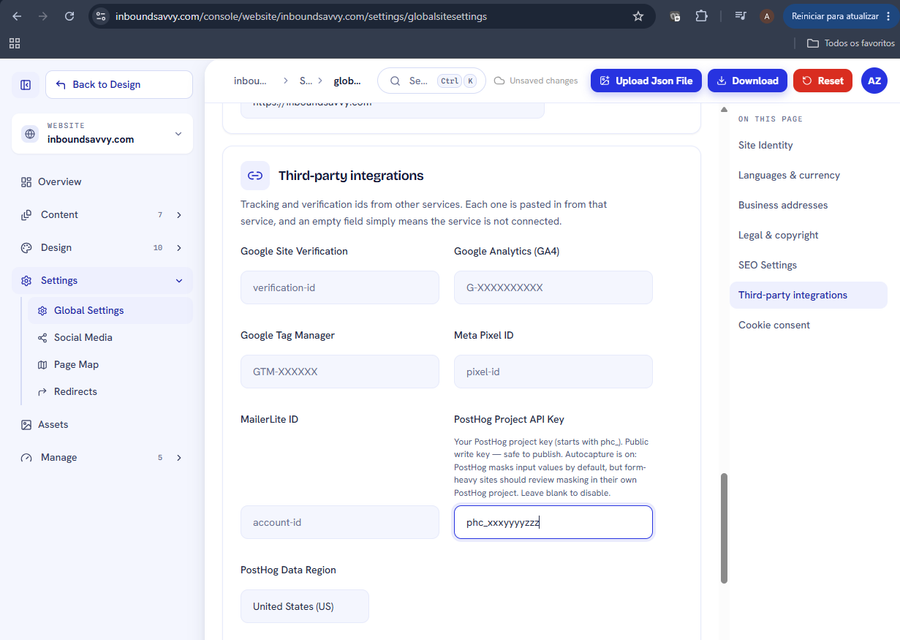Click the Overview dashboard icon
The height and width of the screenshot is (640, 900).
click(26, 182)
